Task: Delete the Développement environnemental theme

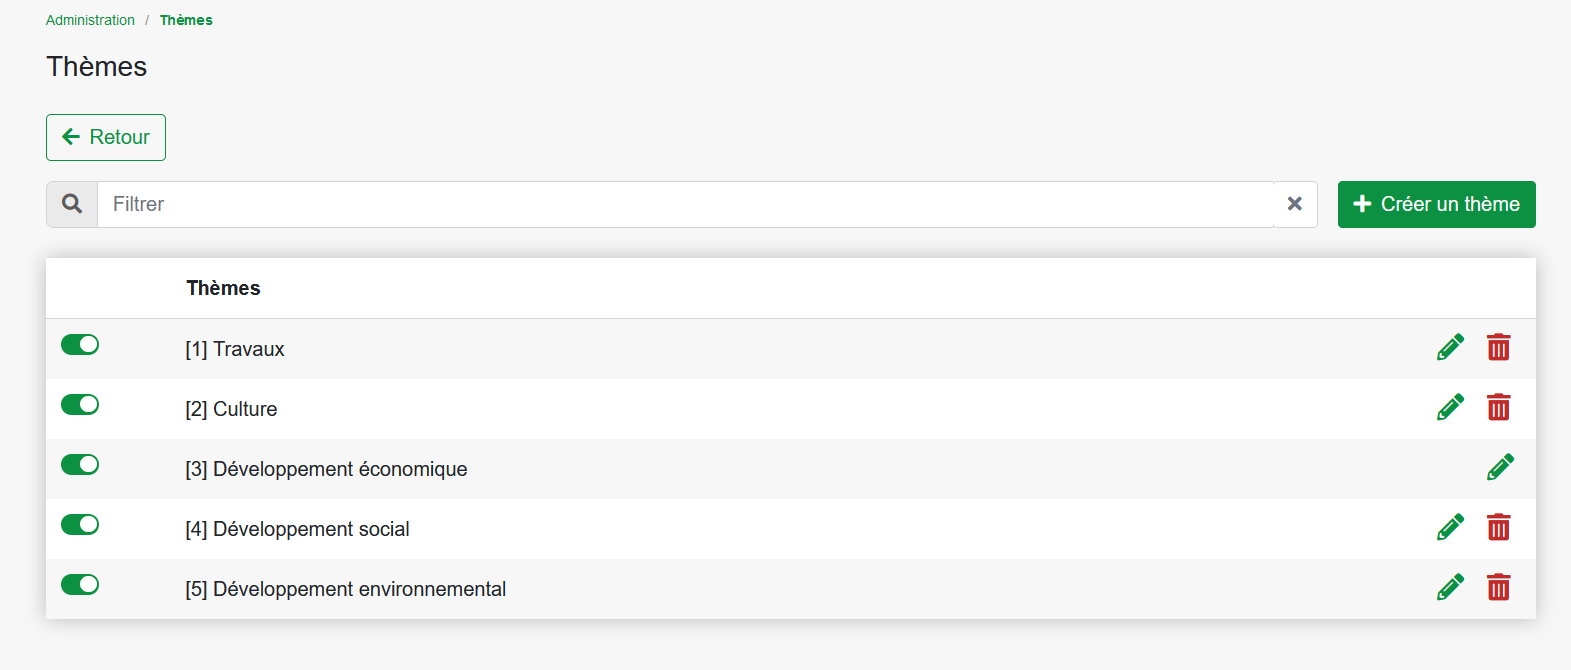Action: tap(1498, 587)
